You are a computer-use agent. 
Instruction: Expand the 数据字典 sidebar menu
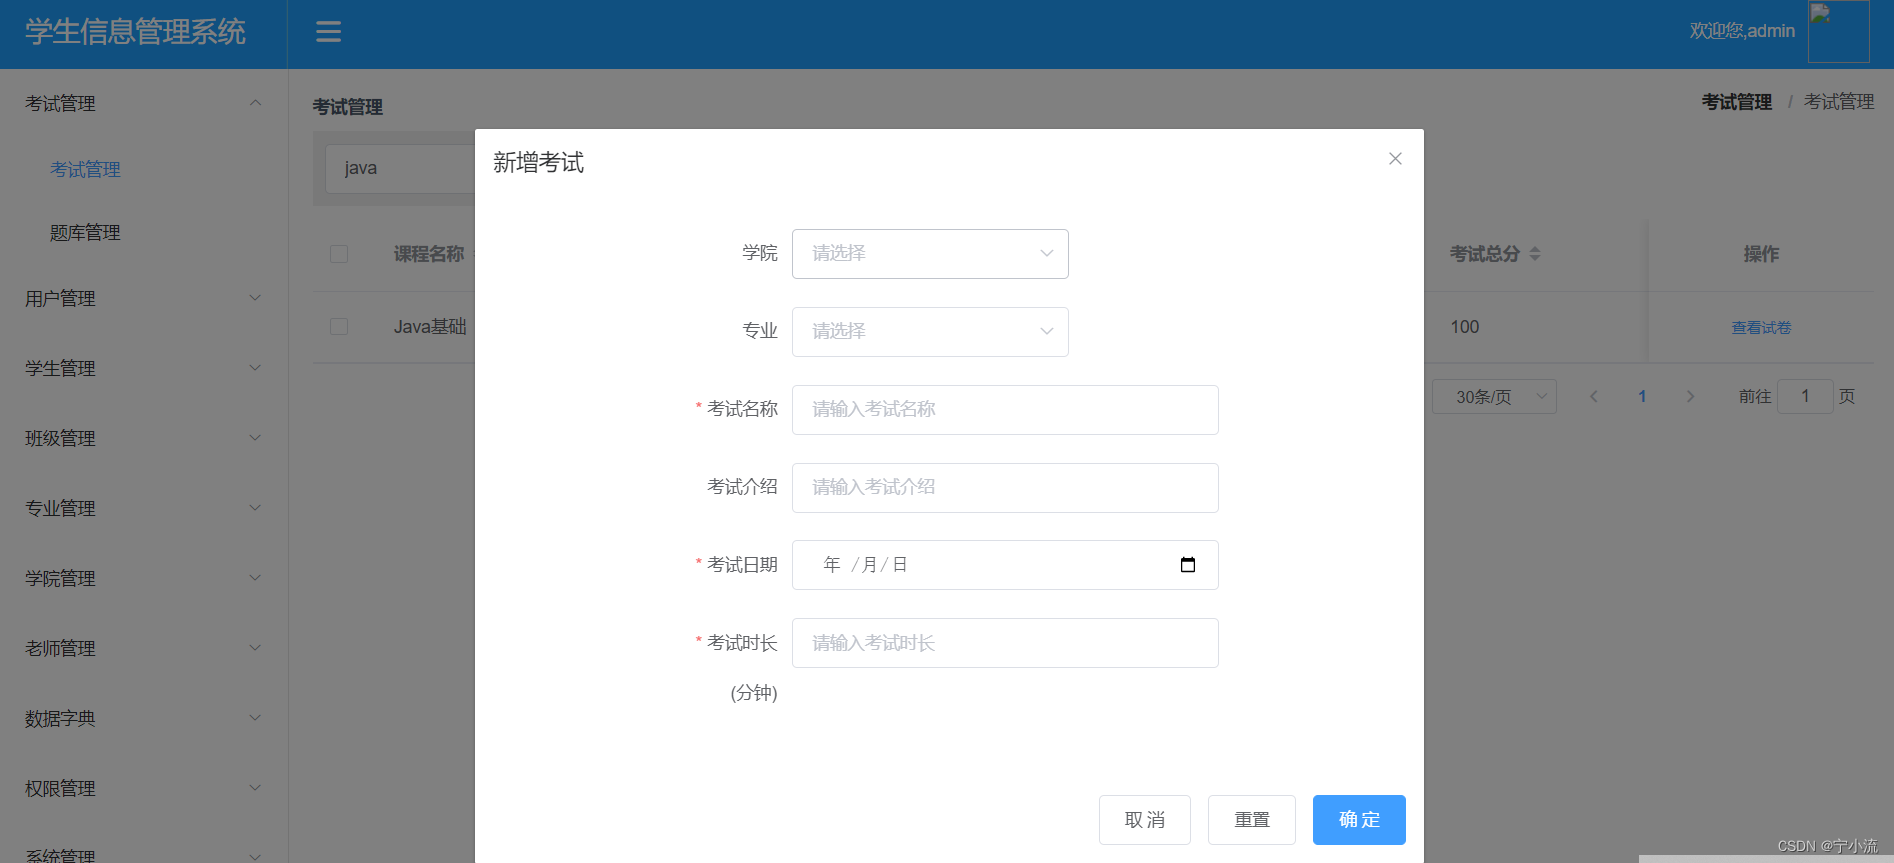[x=143, y=718]
